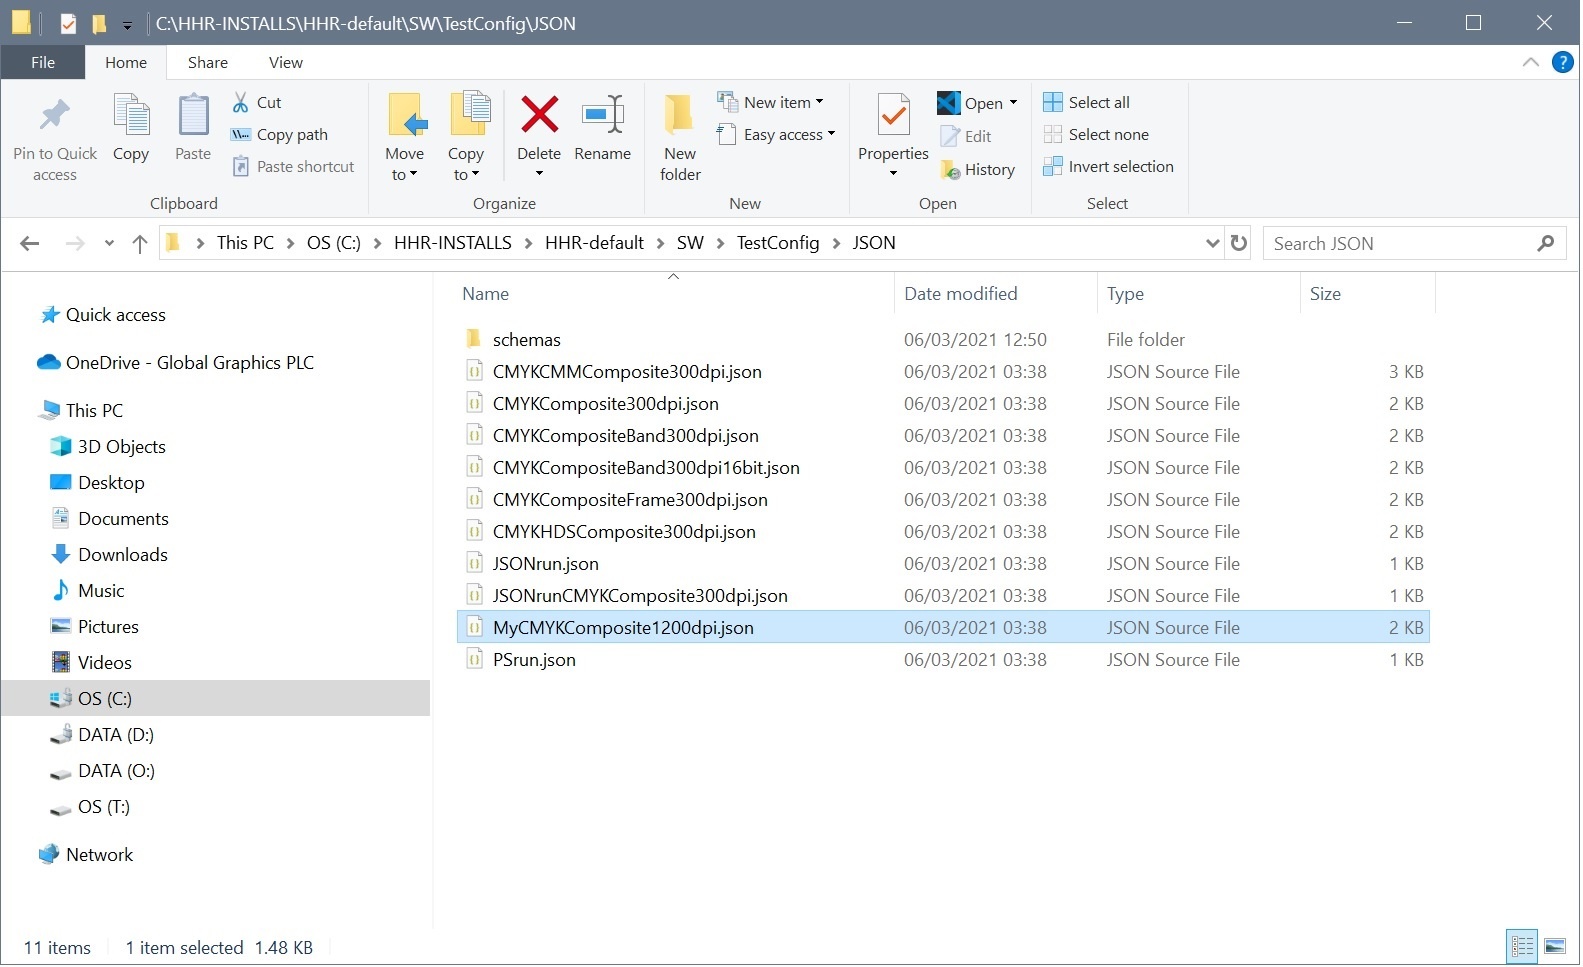Viewport: 1583px width, 967px height.
Task: Refresh the JSON folder view
Action: coord(1239,243)
